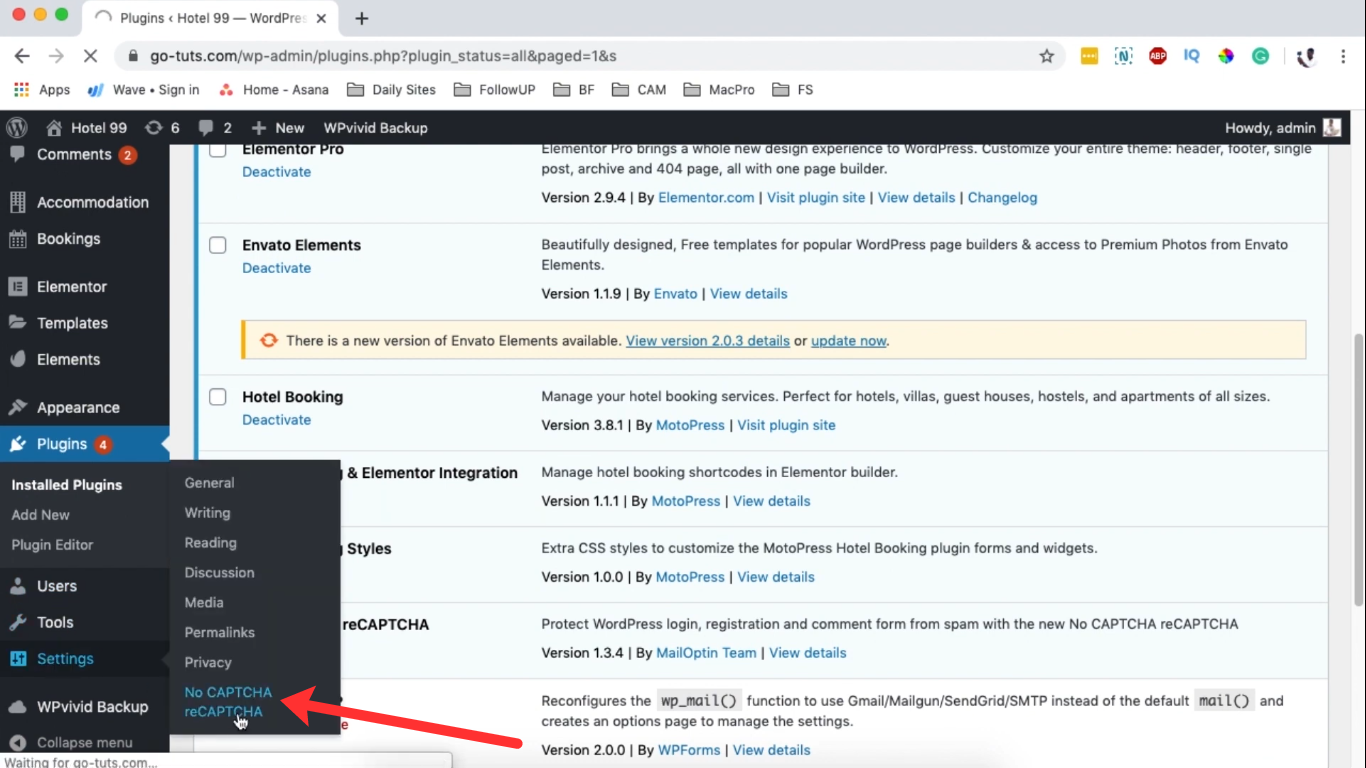Open Media settings from the flyout
This screenshot has width=1366, height=768.
204,603
